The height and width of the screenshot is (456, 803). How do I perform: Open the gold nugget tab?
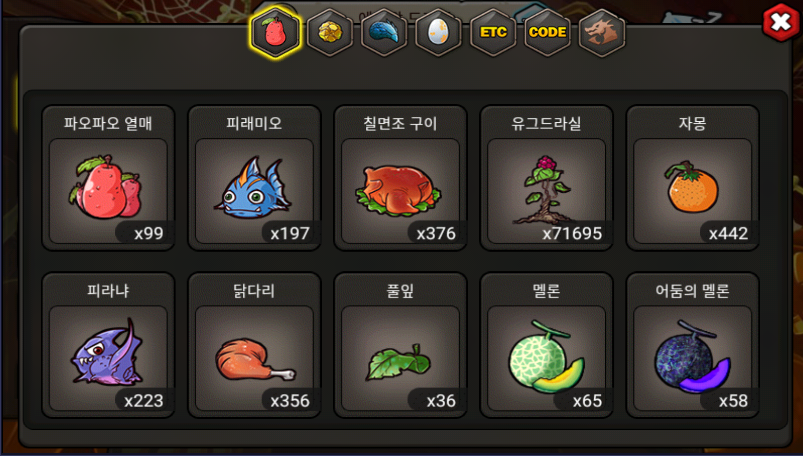330,32
